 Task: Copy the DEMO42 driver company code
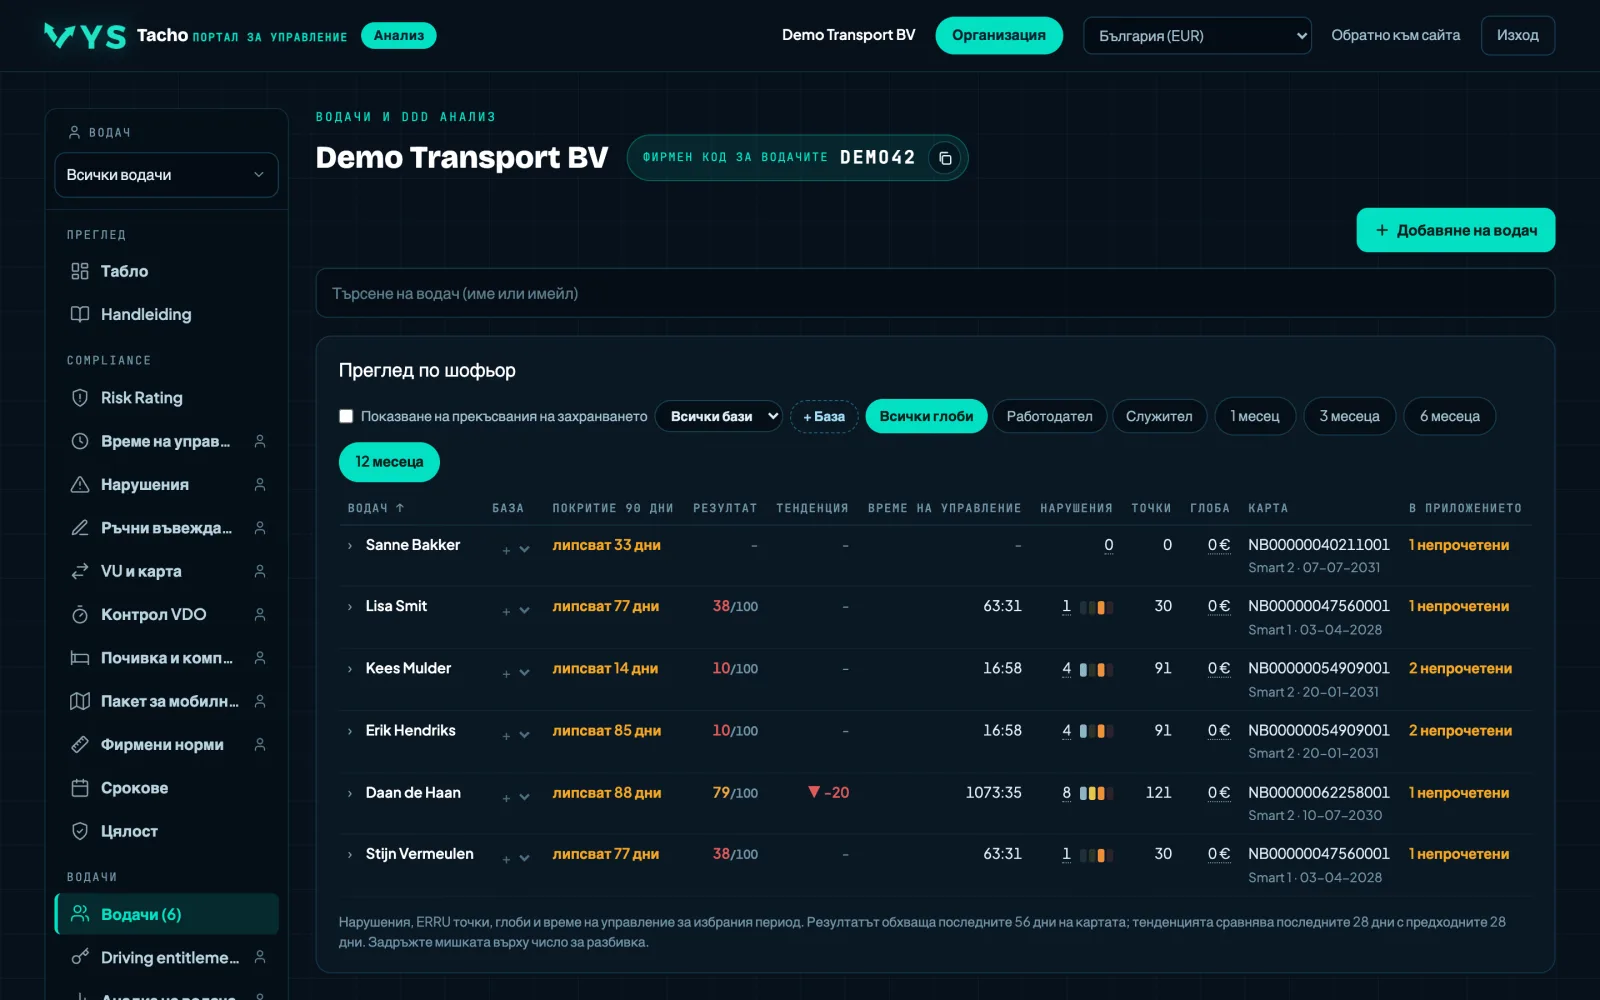tap(945, 158)
